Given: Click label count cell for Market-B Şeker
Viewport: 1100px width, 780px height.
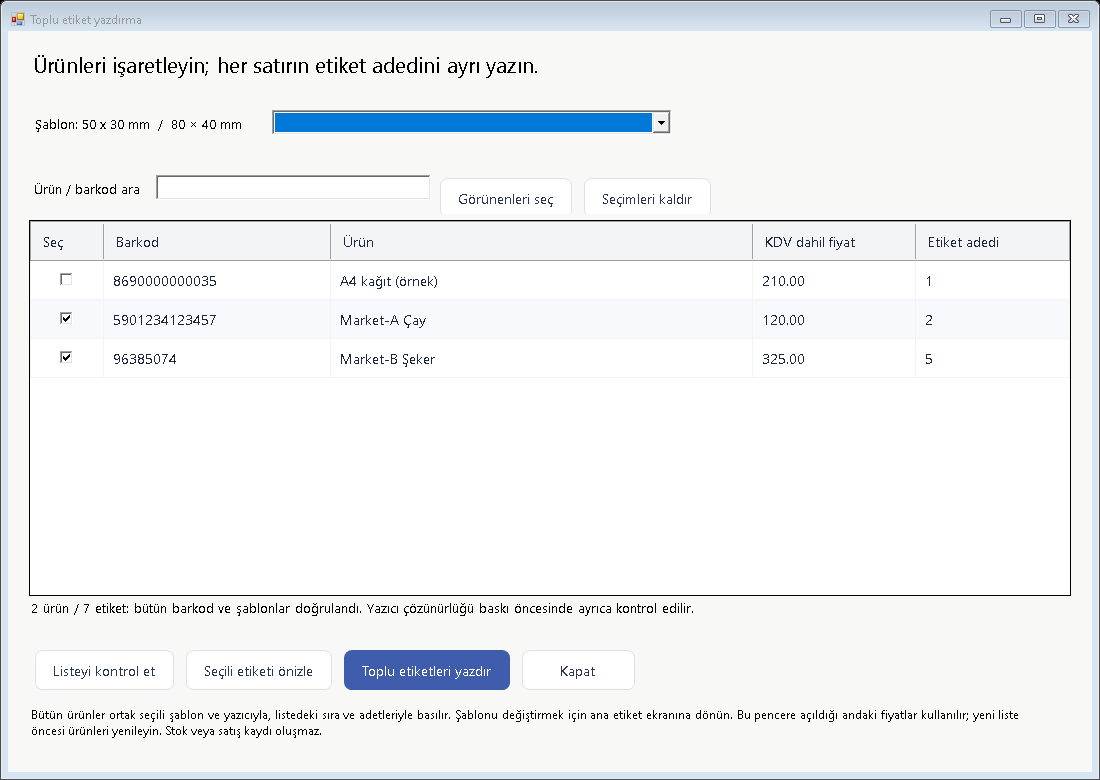Looking at the screenshot, I should click(992, 358).
